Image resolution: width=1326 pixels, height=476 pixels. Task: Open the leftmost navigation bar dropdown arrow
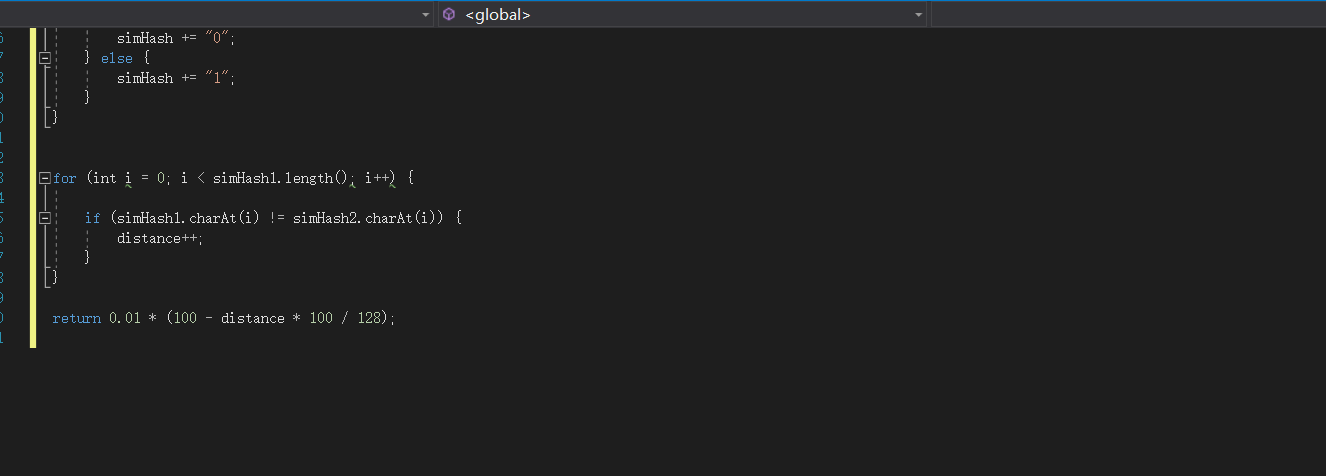click(x=425, y=14)
